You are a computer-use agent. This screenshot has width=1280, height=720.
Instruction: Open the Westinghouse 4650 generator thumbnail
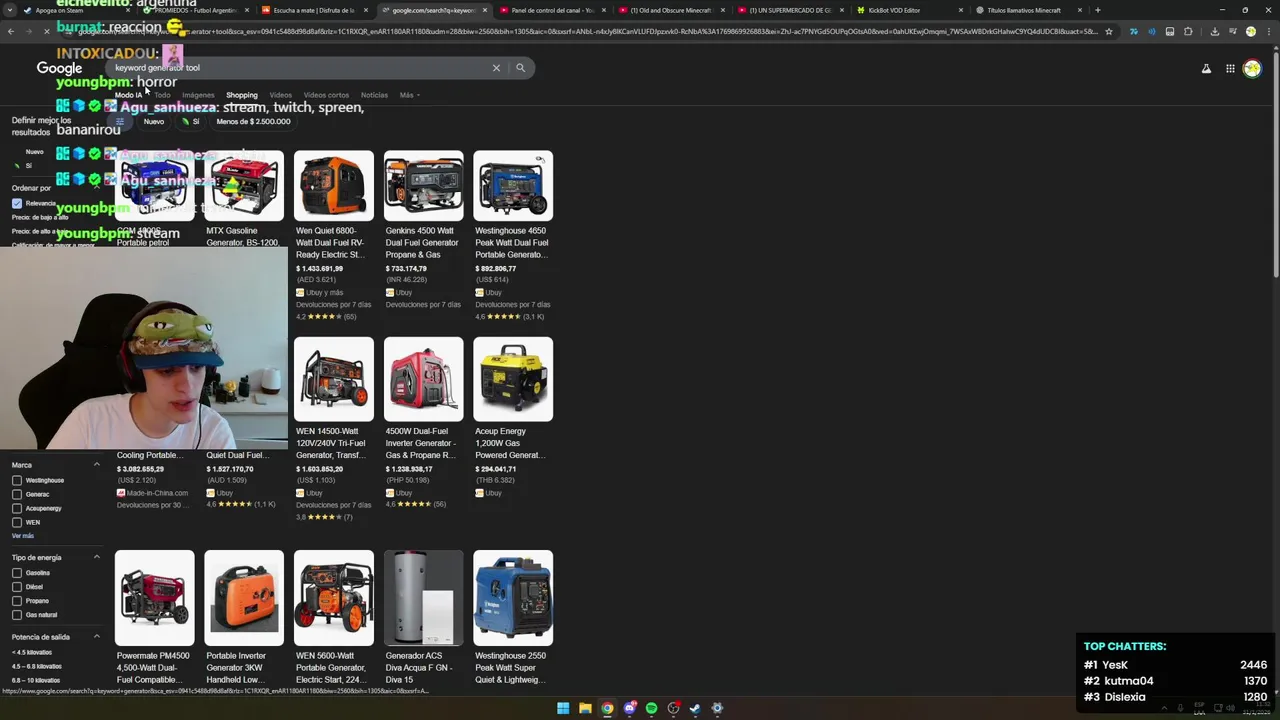pyautogui.click(x=513, y=186)
